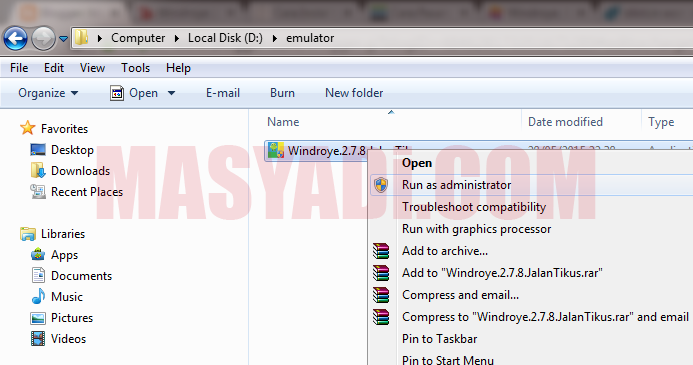693x365 pixels.
Task: Click Burn in the toolbar
Action: tap(282, 93)
